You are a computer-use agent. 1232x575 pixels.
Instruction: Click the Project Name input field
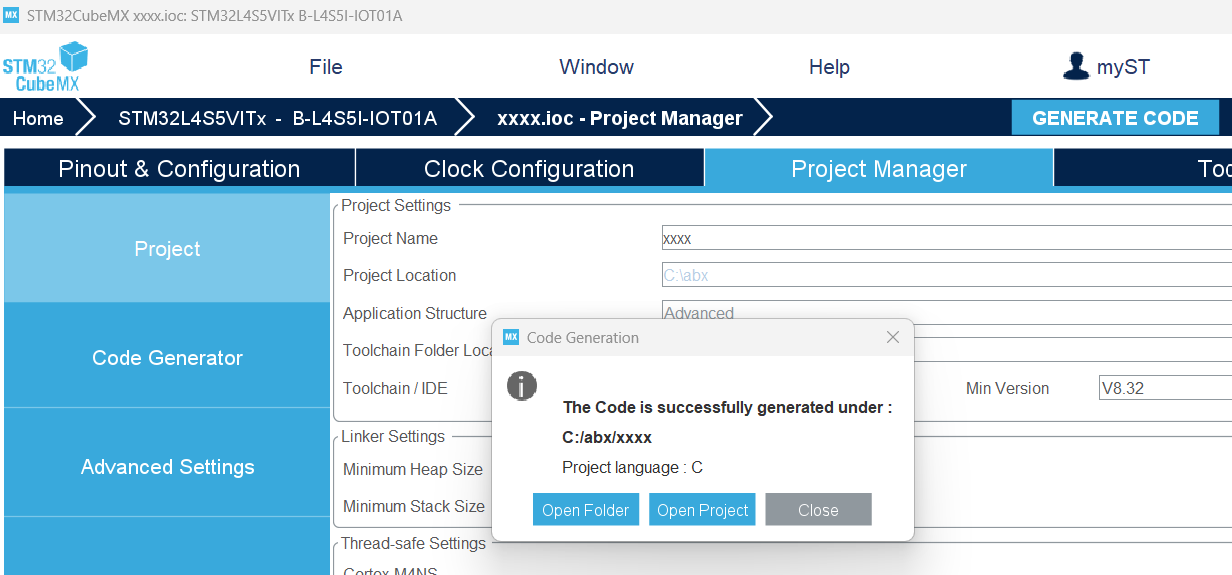pos(945,238)
